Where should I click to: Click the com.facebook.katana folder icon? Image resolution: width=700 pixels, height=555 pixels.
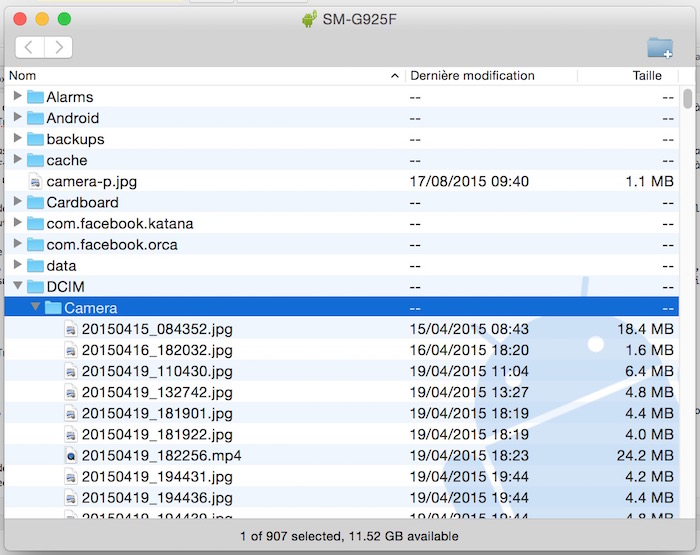[x=35, y=224]
